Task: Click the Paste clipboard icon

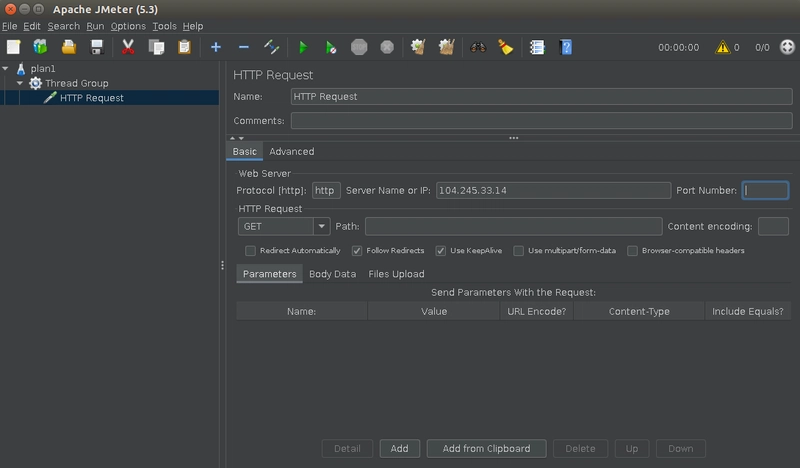Action: [184, 47]
